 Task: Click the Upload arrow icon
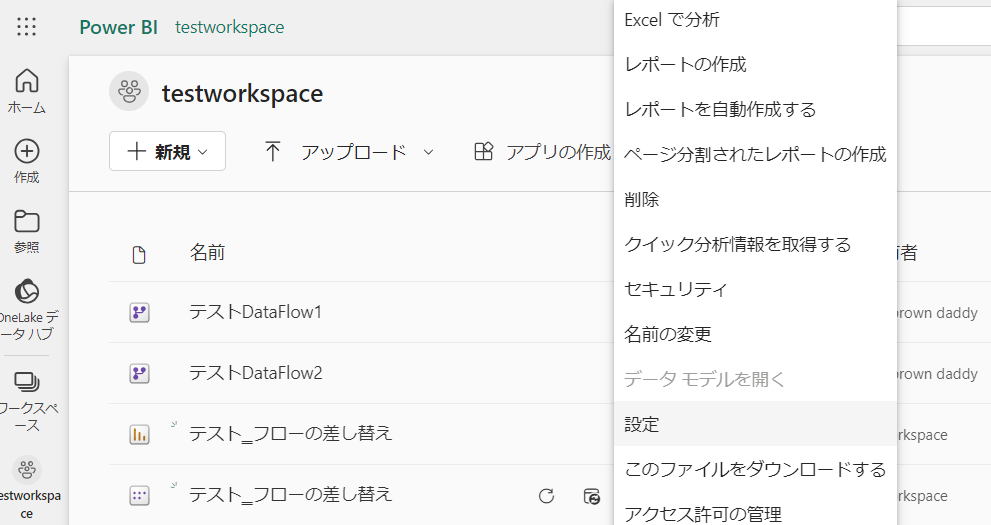(272, 152)
